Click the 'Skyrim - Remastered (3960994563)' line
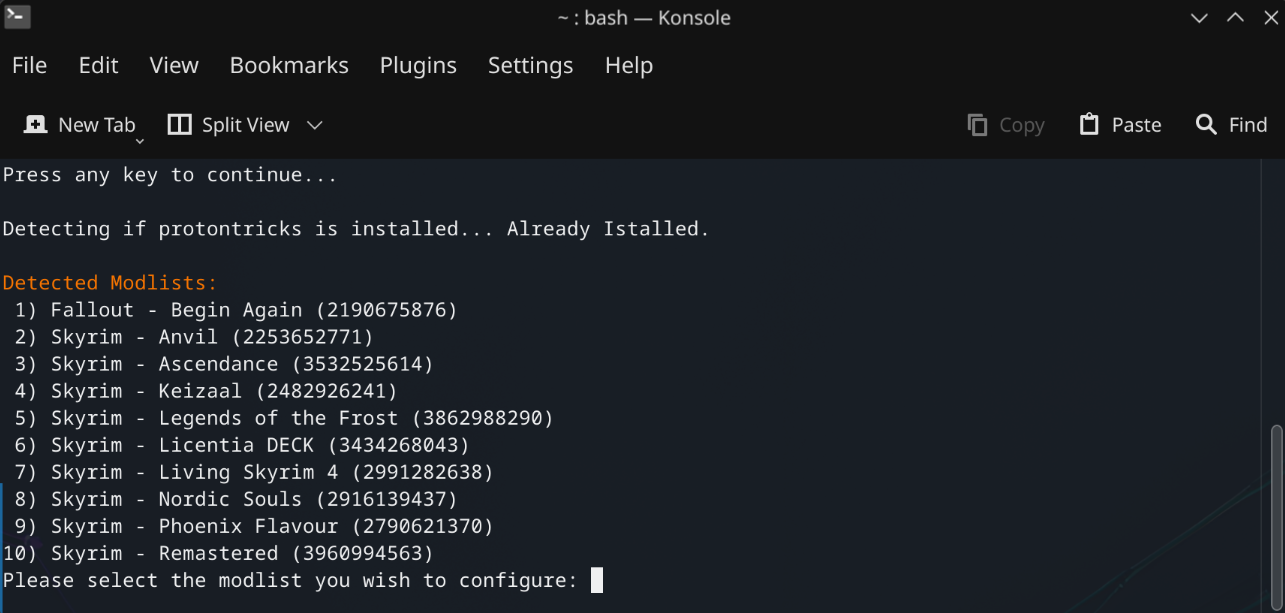This screenshot has height=613, width=1285. [x=218, y=553]
